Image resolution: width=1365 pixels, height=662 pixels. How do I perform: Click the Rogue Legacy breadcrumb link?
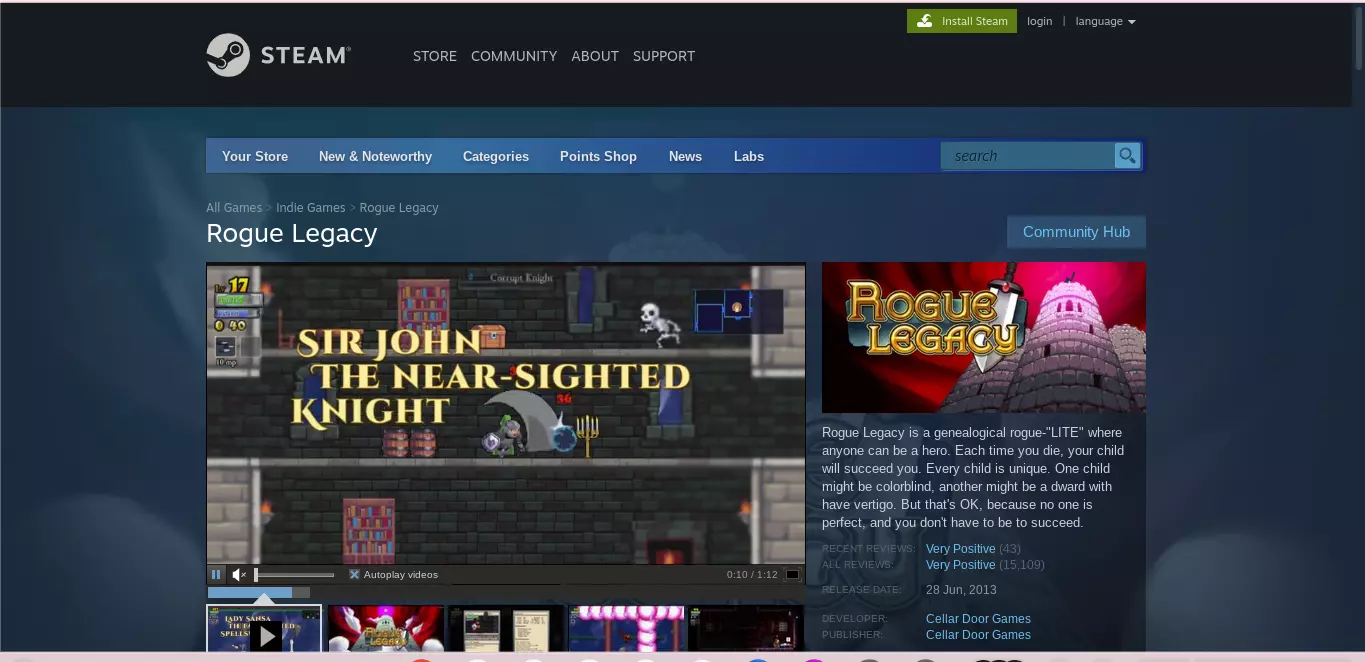399,208
